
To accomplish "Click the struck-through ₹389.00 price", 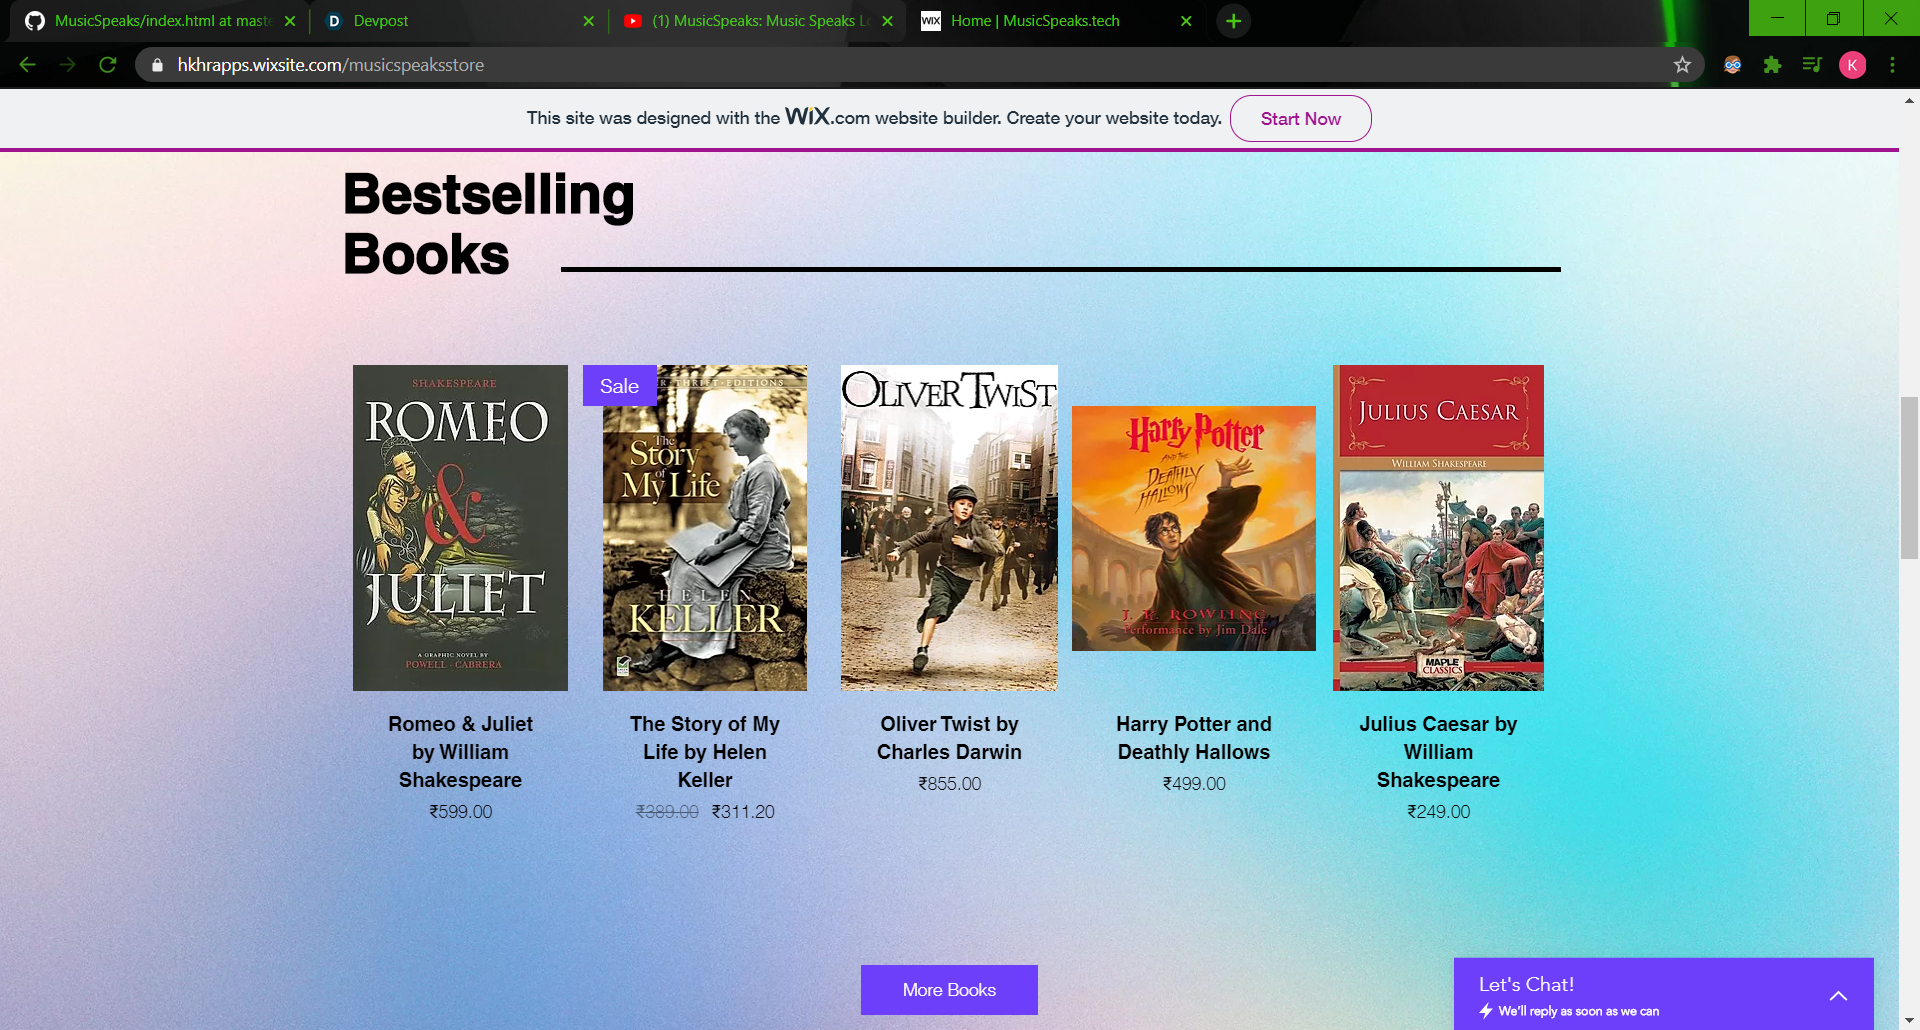I will click(x=667, y=812).
